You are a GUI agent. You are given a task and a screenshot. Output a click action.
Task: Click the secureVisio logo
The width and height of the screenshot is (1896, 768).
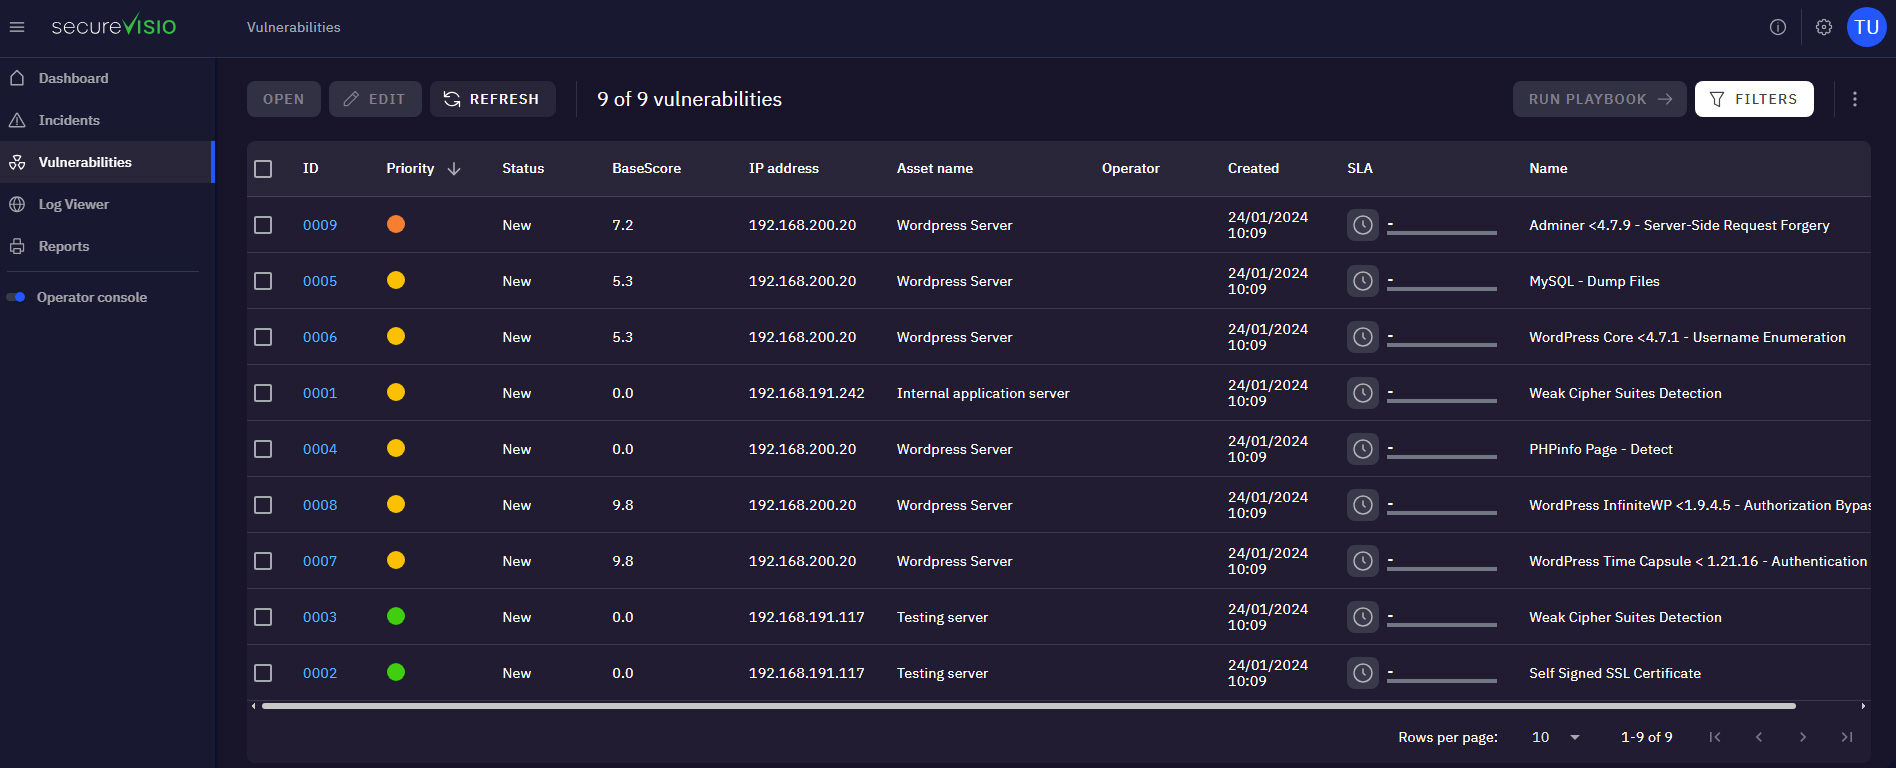click(114, 26)
